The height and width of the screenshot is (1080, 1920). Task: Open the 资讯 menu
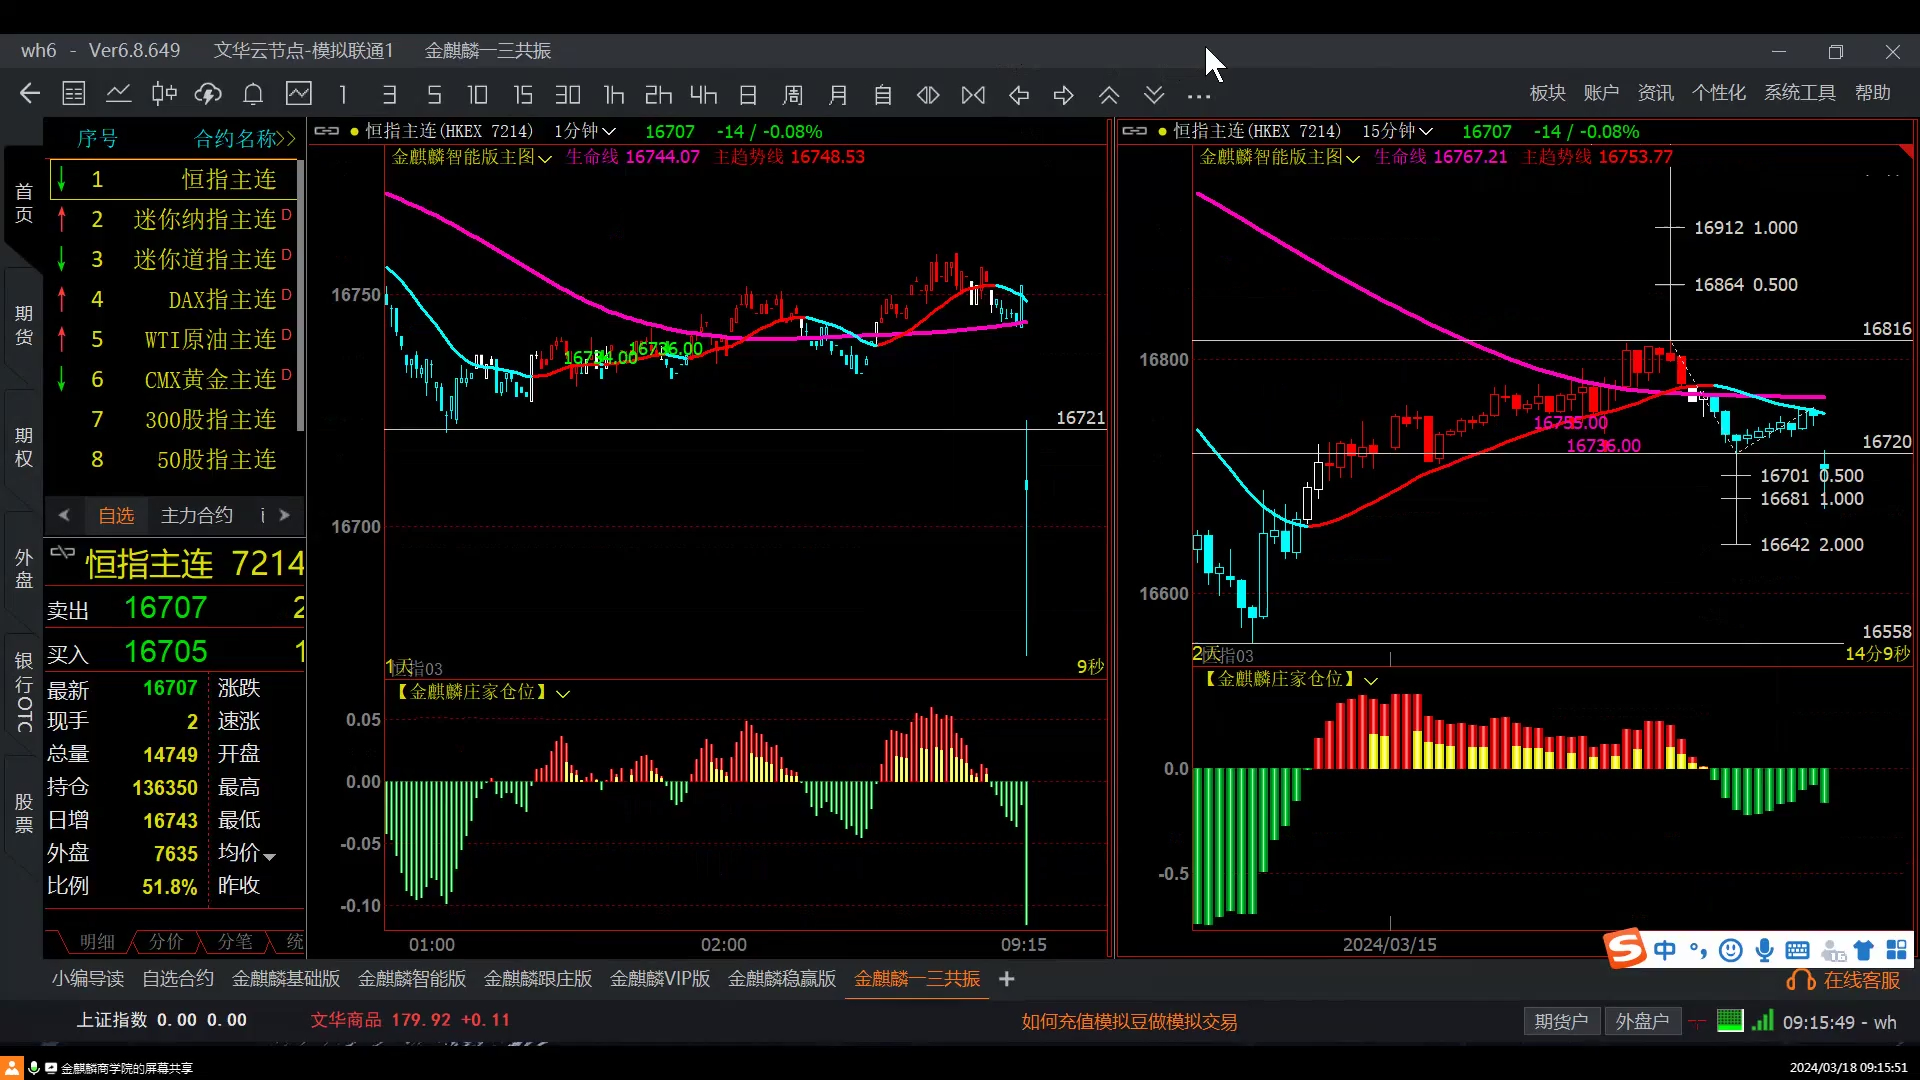[1655, 92]
